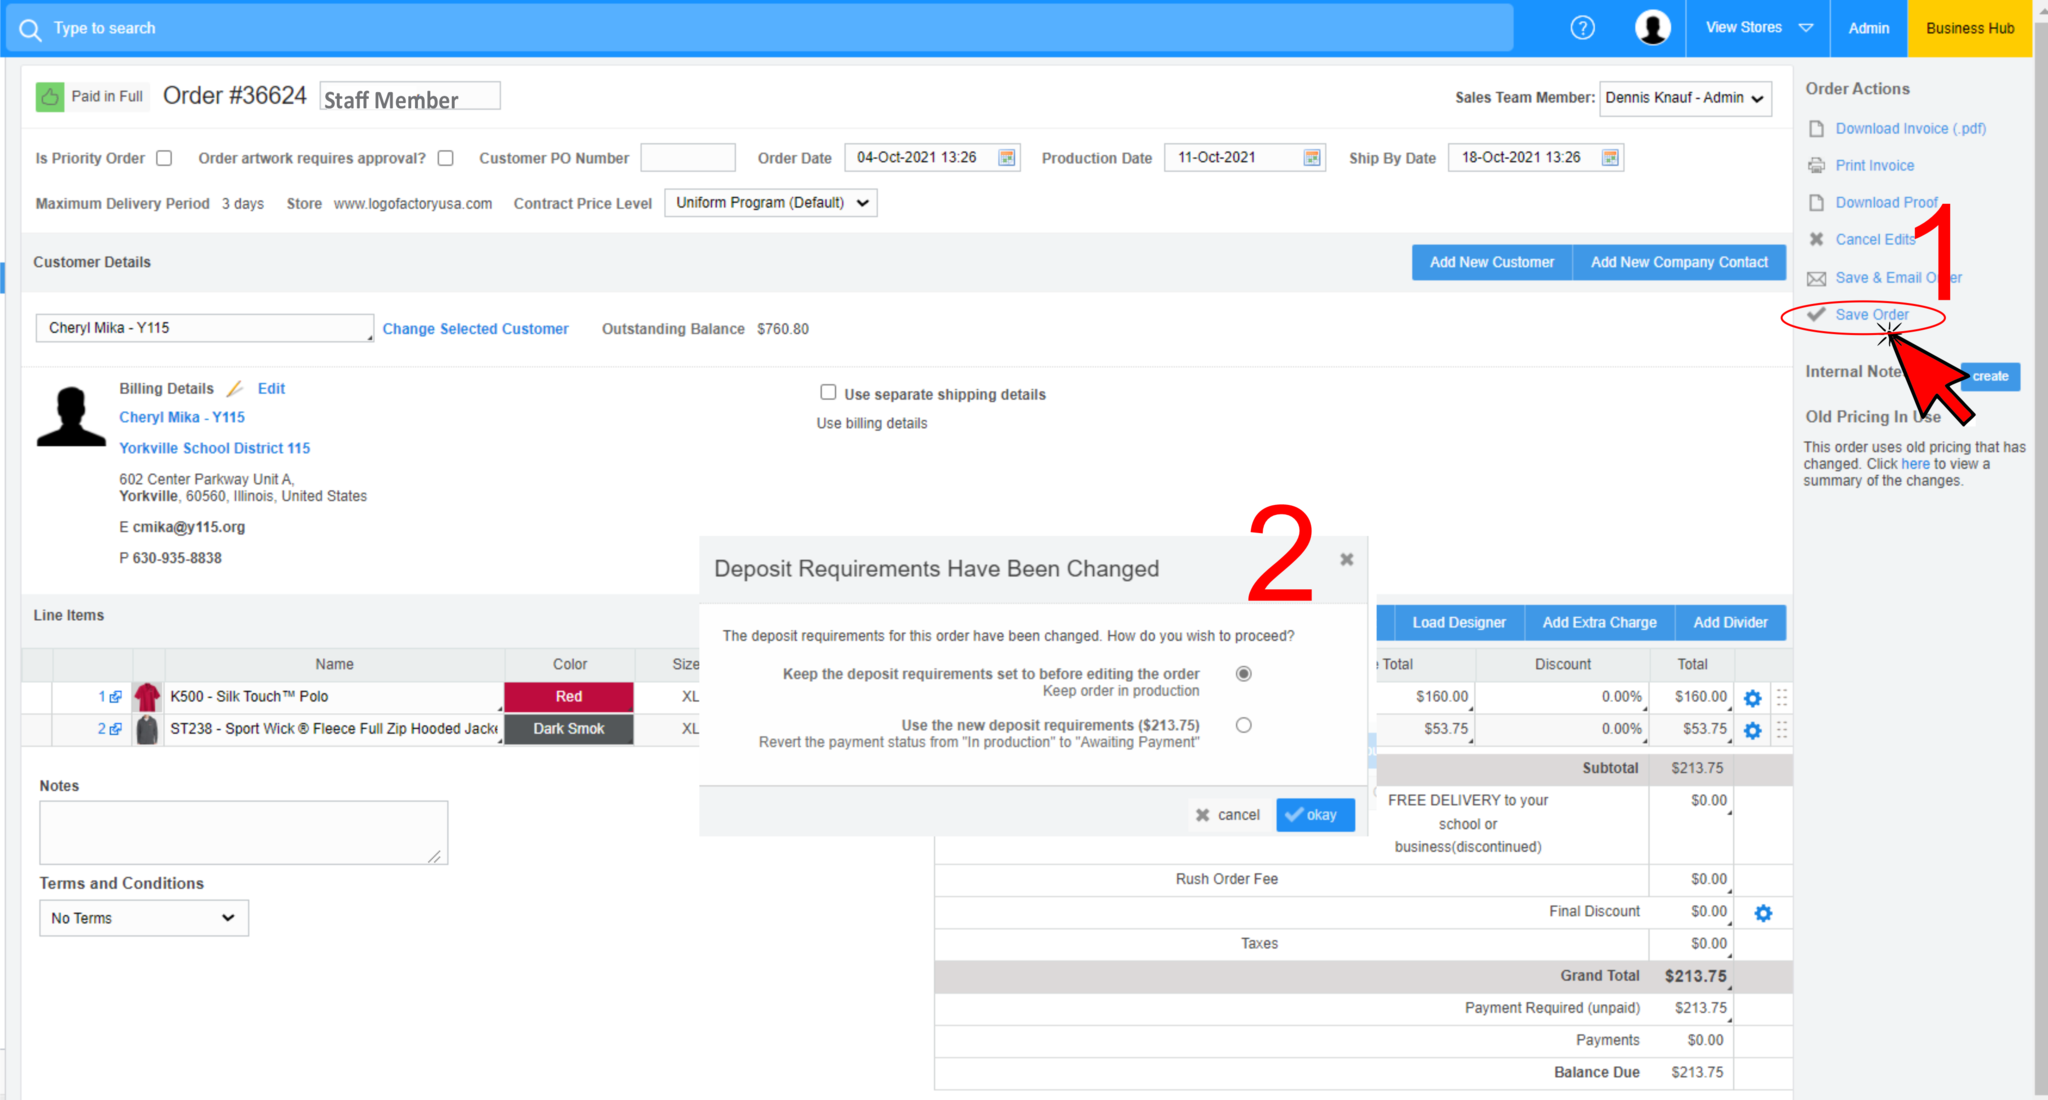Screen dimensions: 2048x1100
Task: Click Print Invoice printer icon
Action: click(1816, 165)
